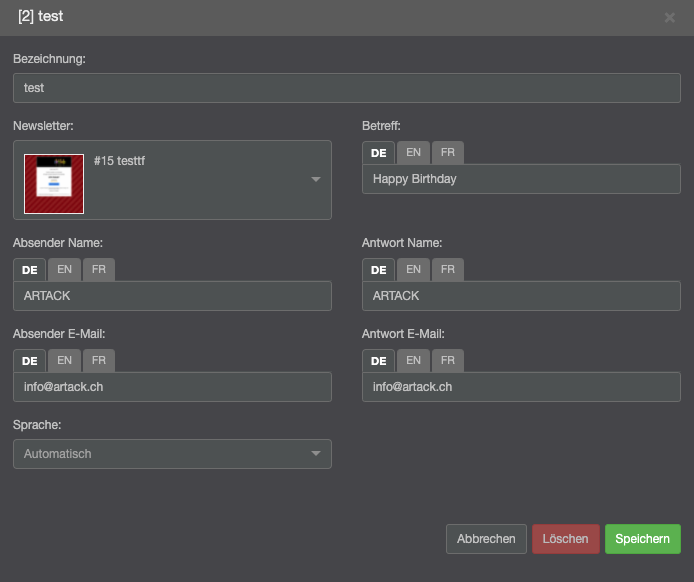Expand the Newsletter dropdown arrow
The image size is (694, 582).
tap(315, 180)
